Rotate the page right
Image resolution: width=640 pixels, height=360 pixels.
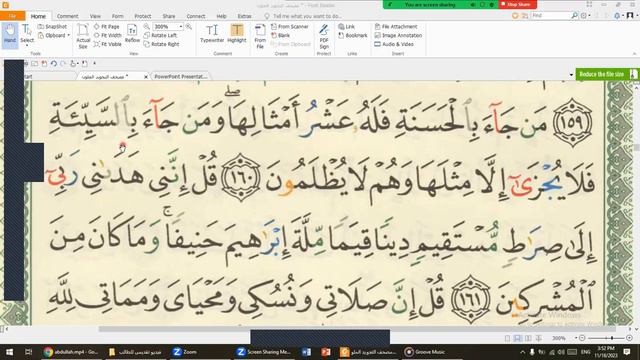pyautogui.click(x=161, y=44)
